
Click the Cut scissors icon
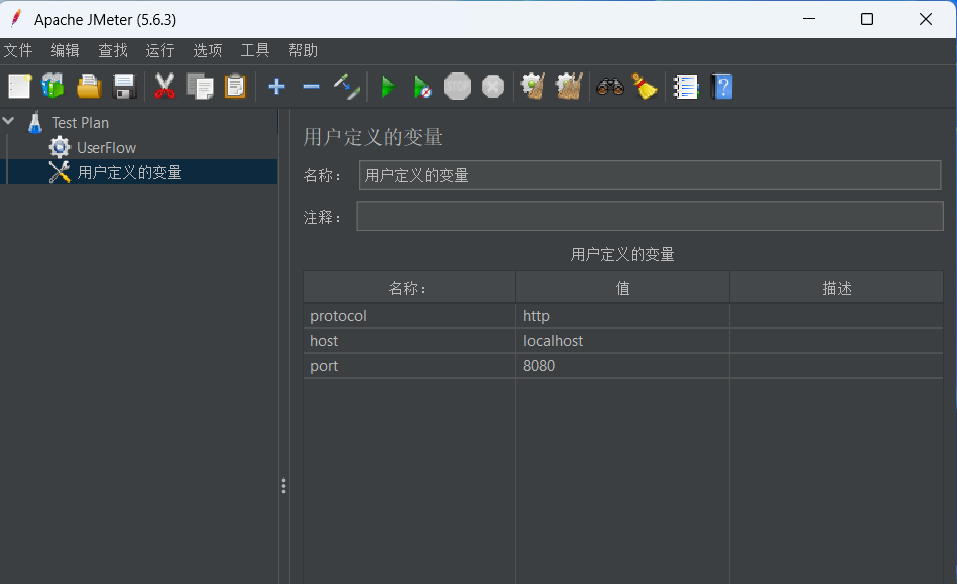coord(164,86)
